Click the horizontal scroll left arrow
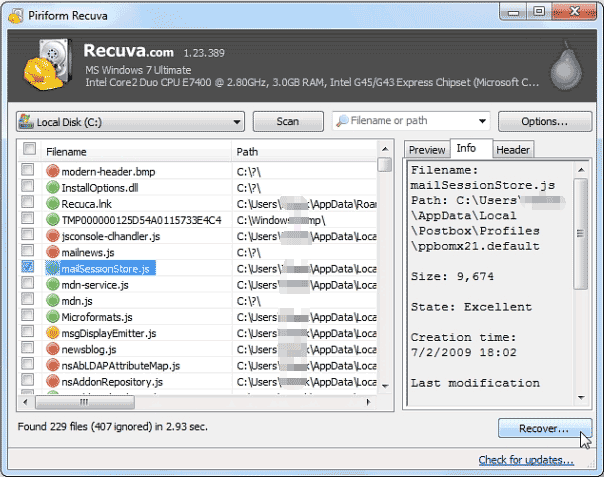The image size is (604, 477). tap(25, 402)
